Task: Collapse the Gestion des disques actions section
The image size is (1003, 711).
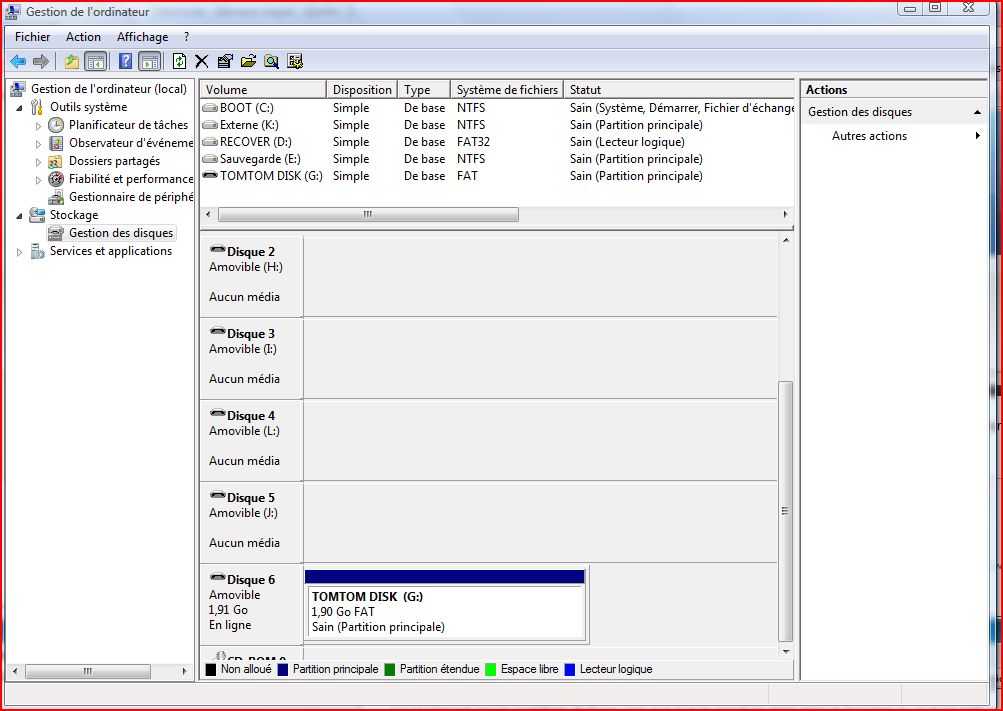Action: pyautogui.click(x=977, y=112)
